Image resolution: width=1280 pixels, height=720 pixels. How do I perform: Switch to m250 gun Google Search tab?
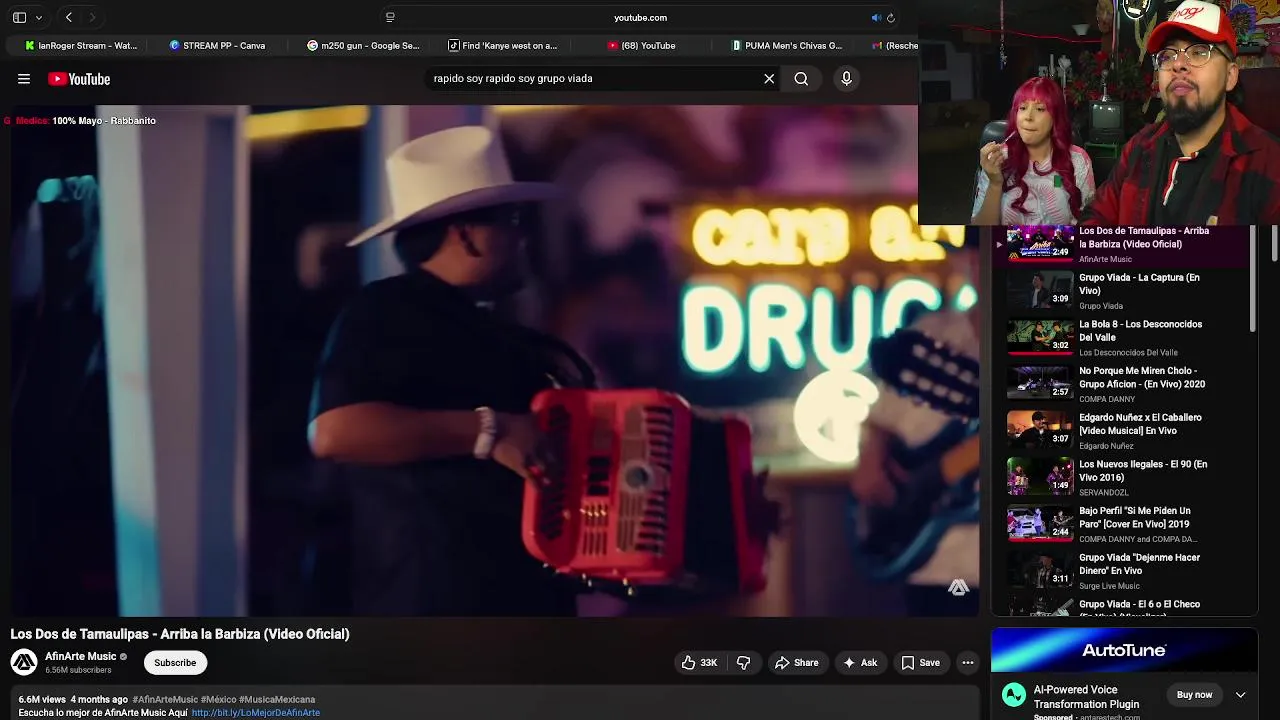(363, 45)
